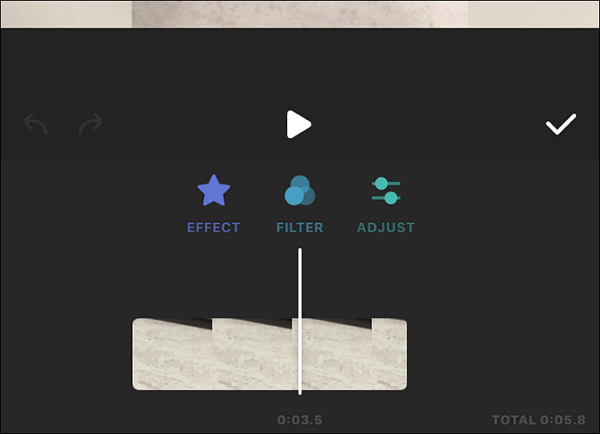Click the ADJUST text label
Viewport: 600px width, 434px height.
coord(386,228)
